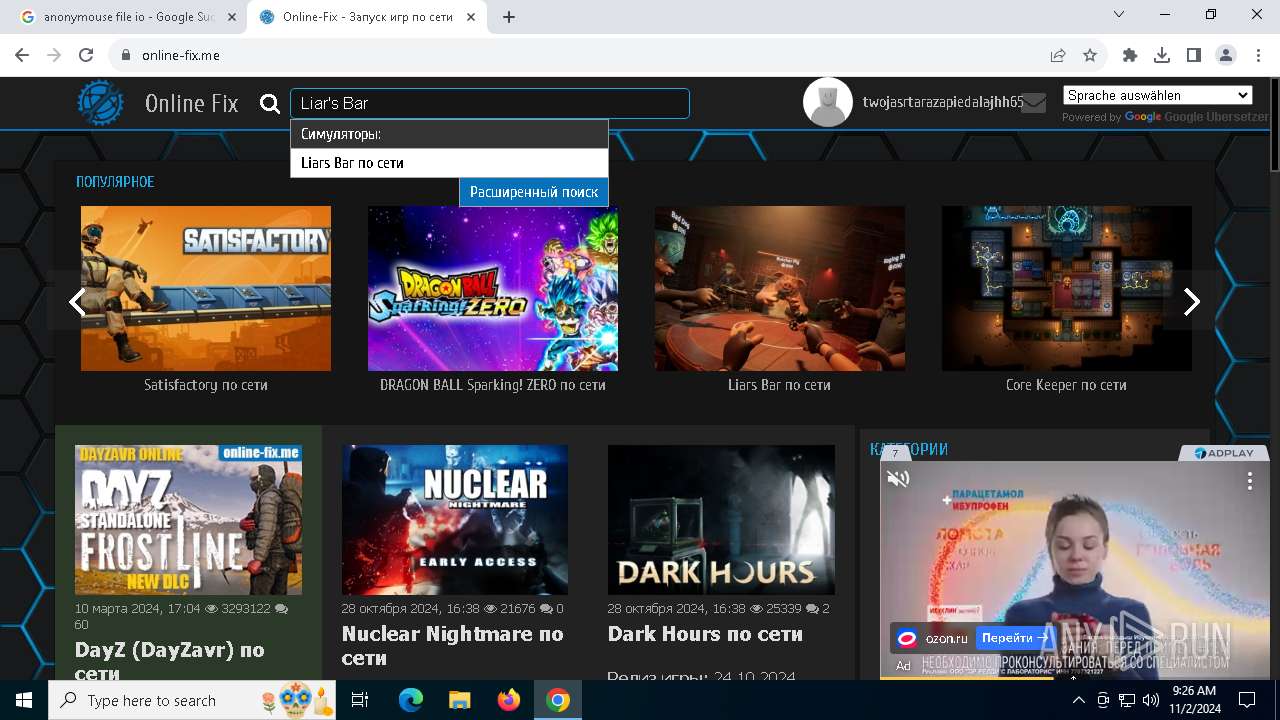Click the Windows taskbar search box
Screen dimensions: 1280x720
193,700
